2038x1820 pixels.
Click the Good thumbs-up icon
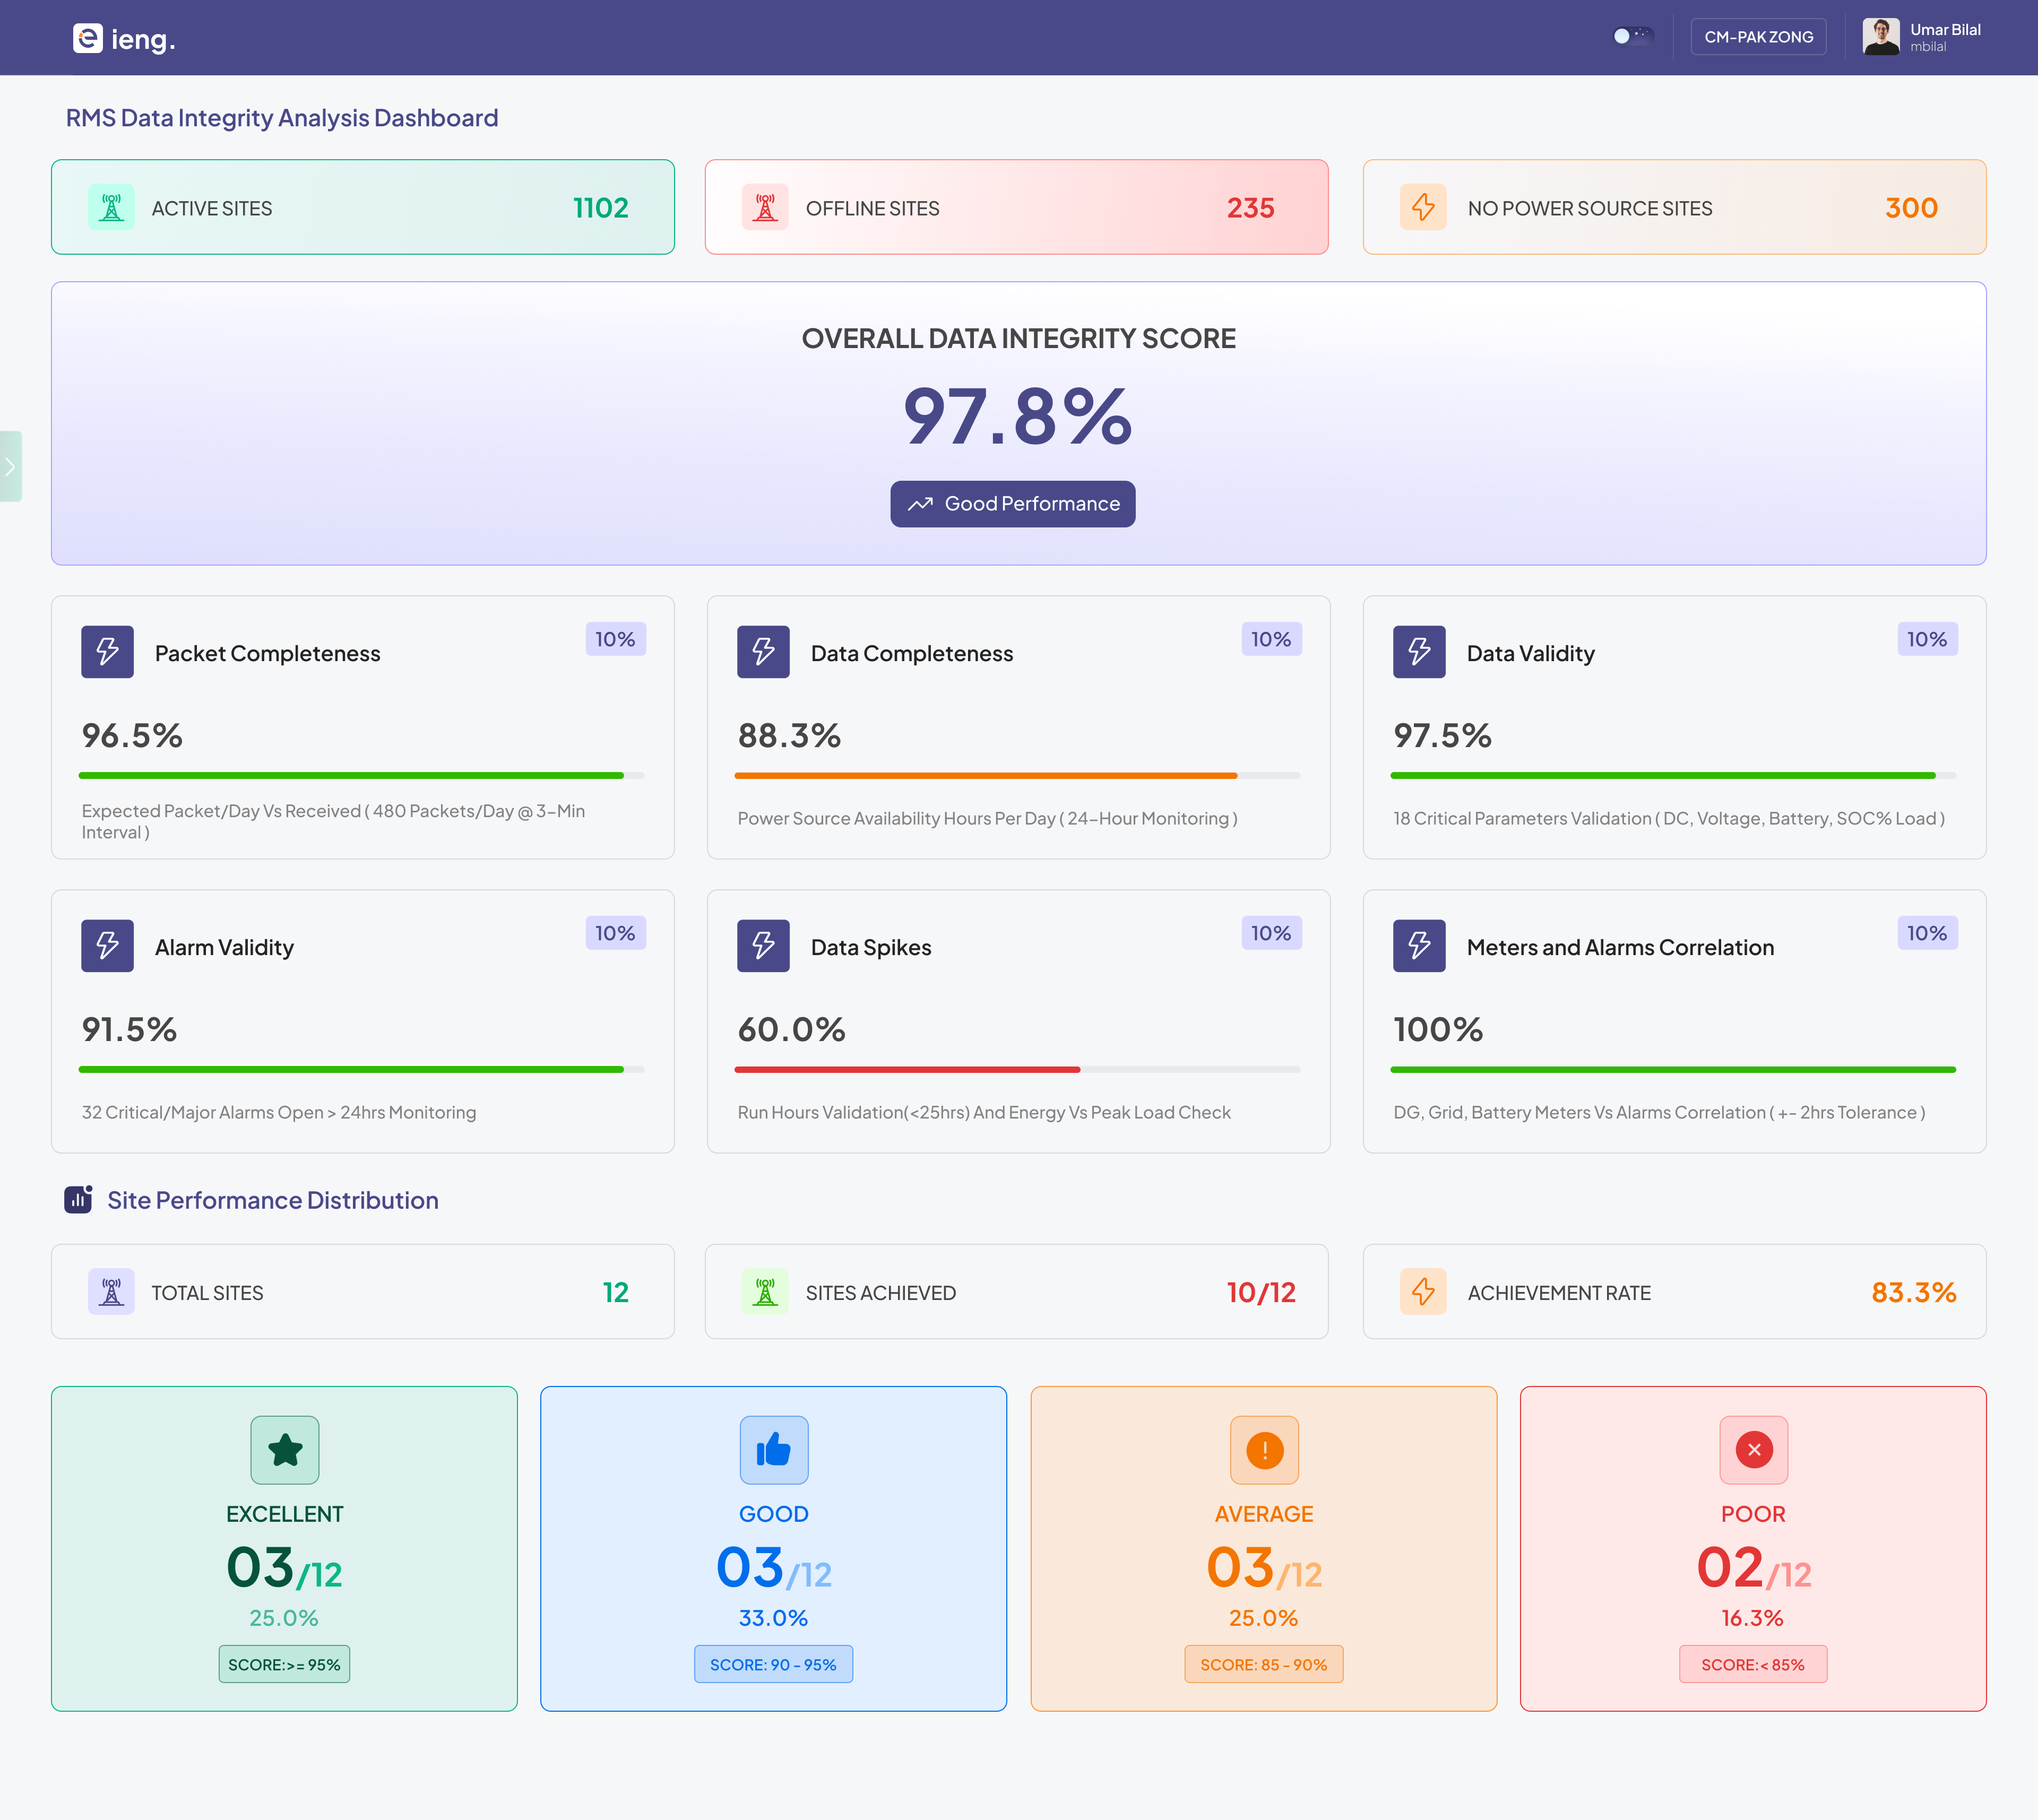point(774,1450)
